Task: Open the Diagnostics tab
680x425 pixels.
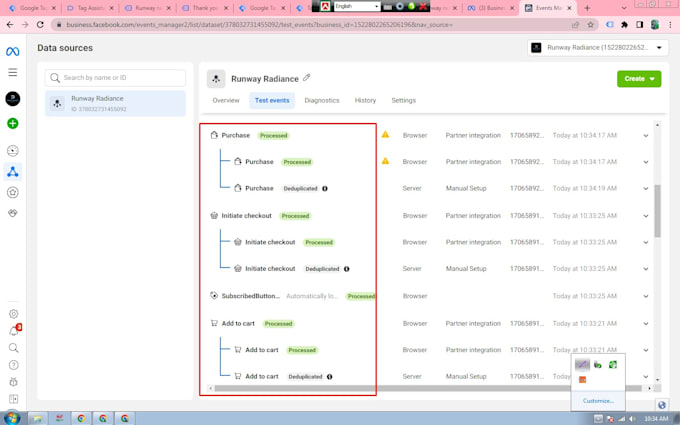Action: (322, 100)
